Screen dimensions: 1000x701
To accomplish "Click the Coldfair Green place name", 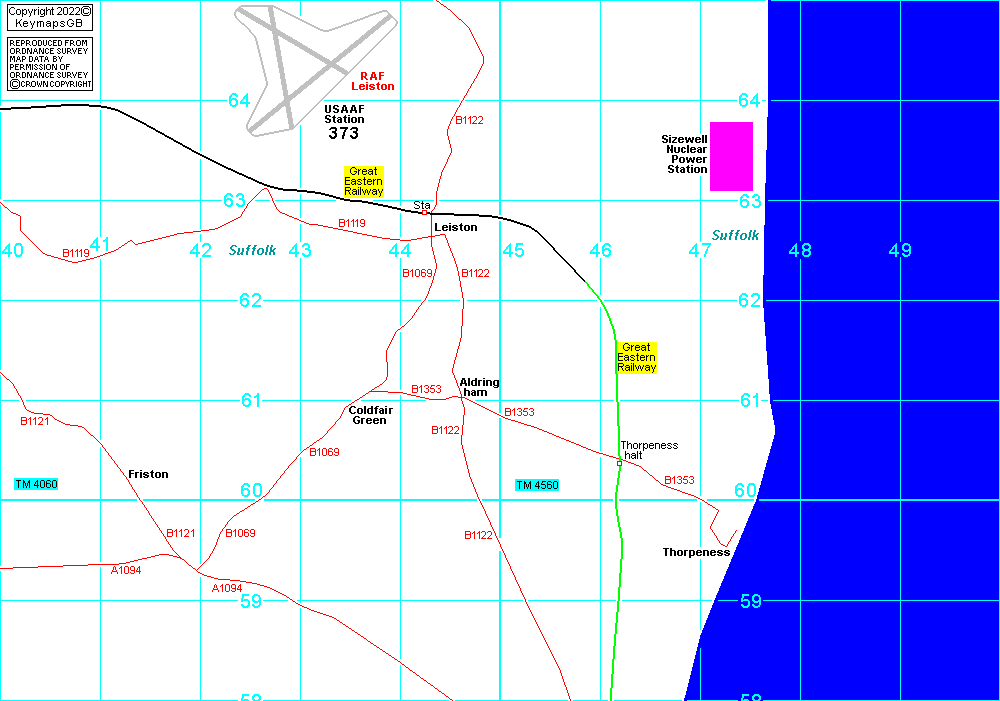I will click(x=369, y=415).
